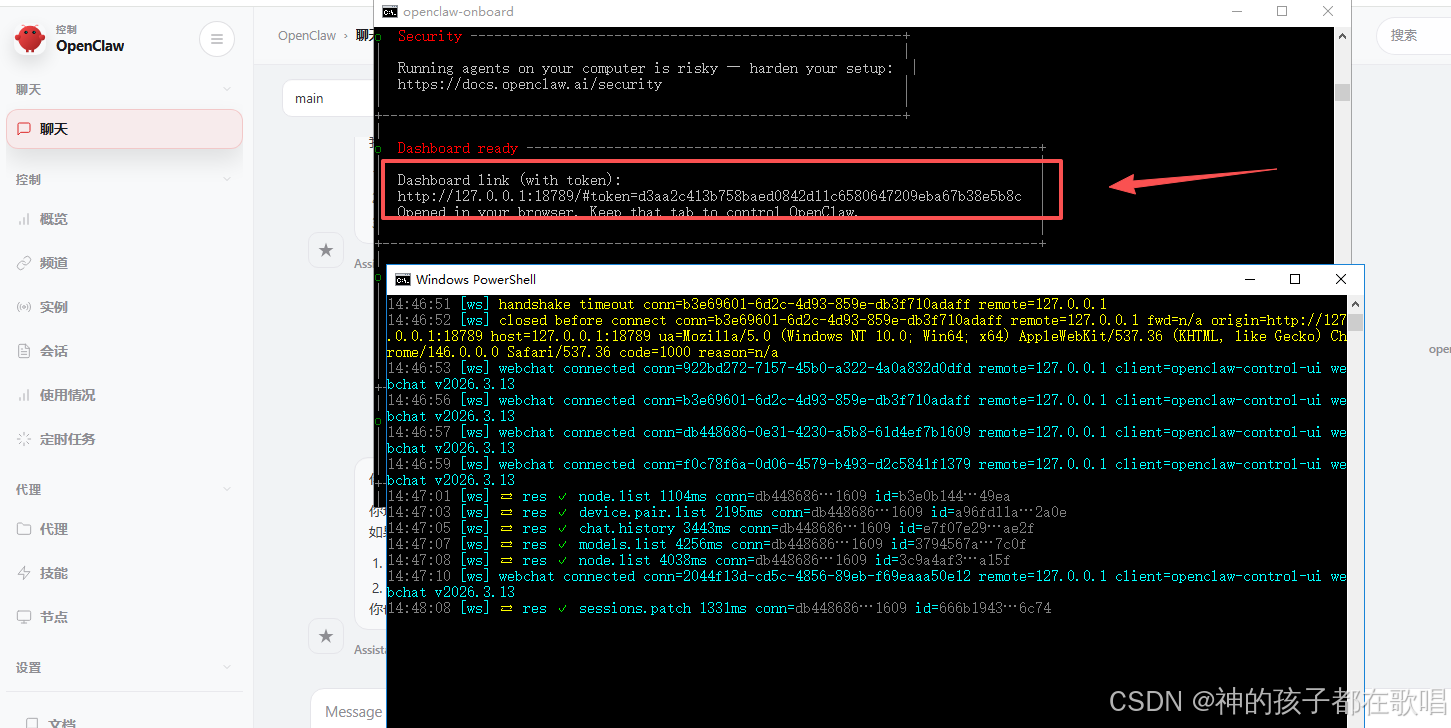Click the red 'Dashboard ready' heading

tap(457, 148)
